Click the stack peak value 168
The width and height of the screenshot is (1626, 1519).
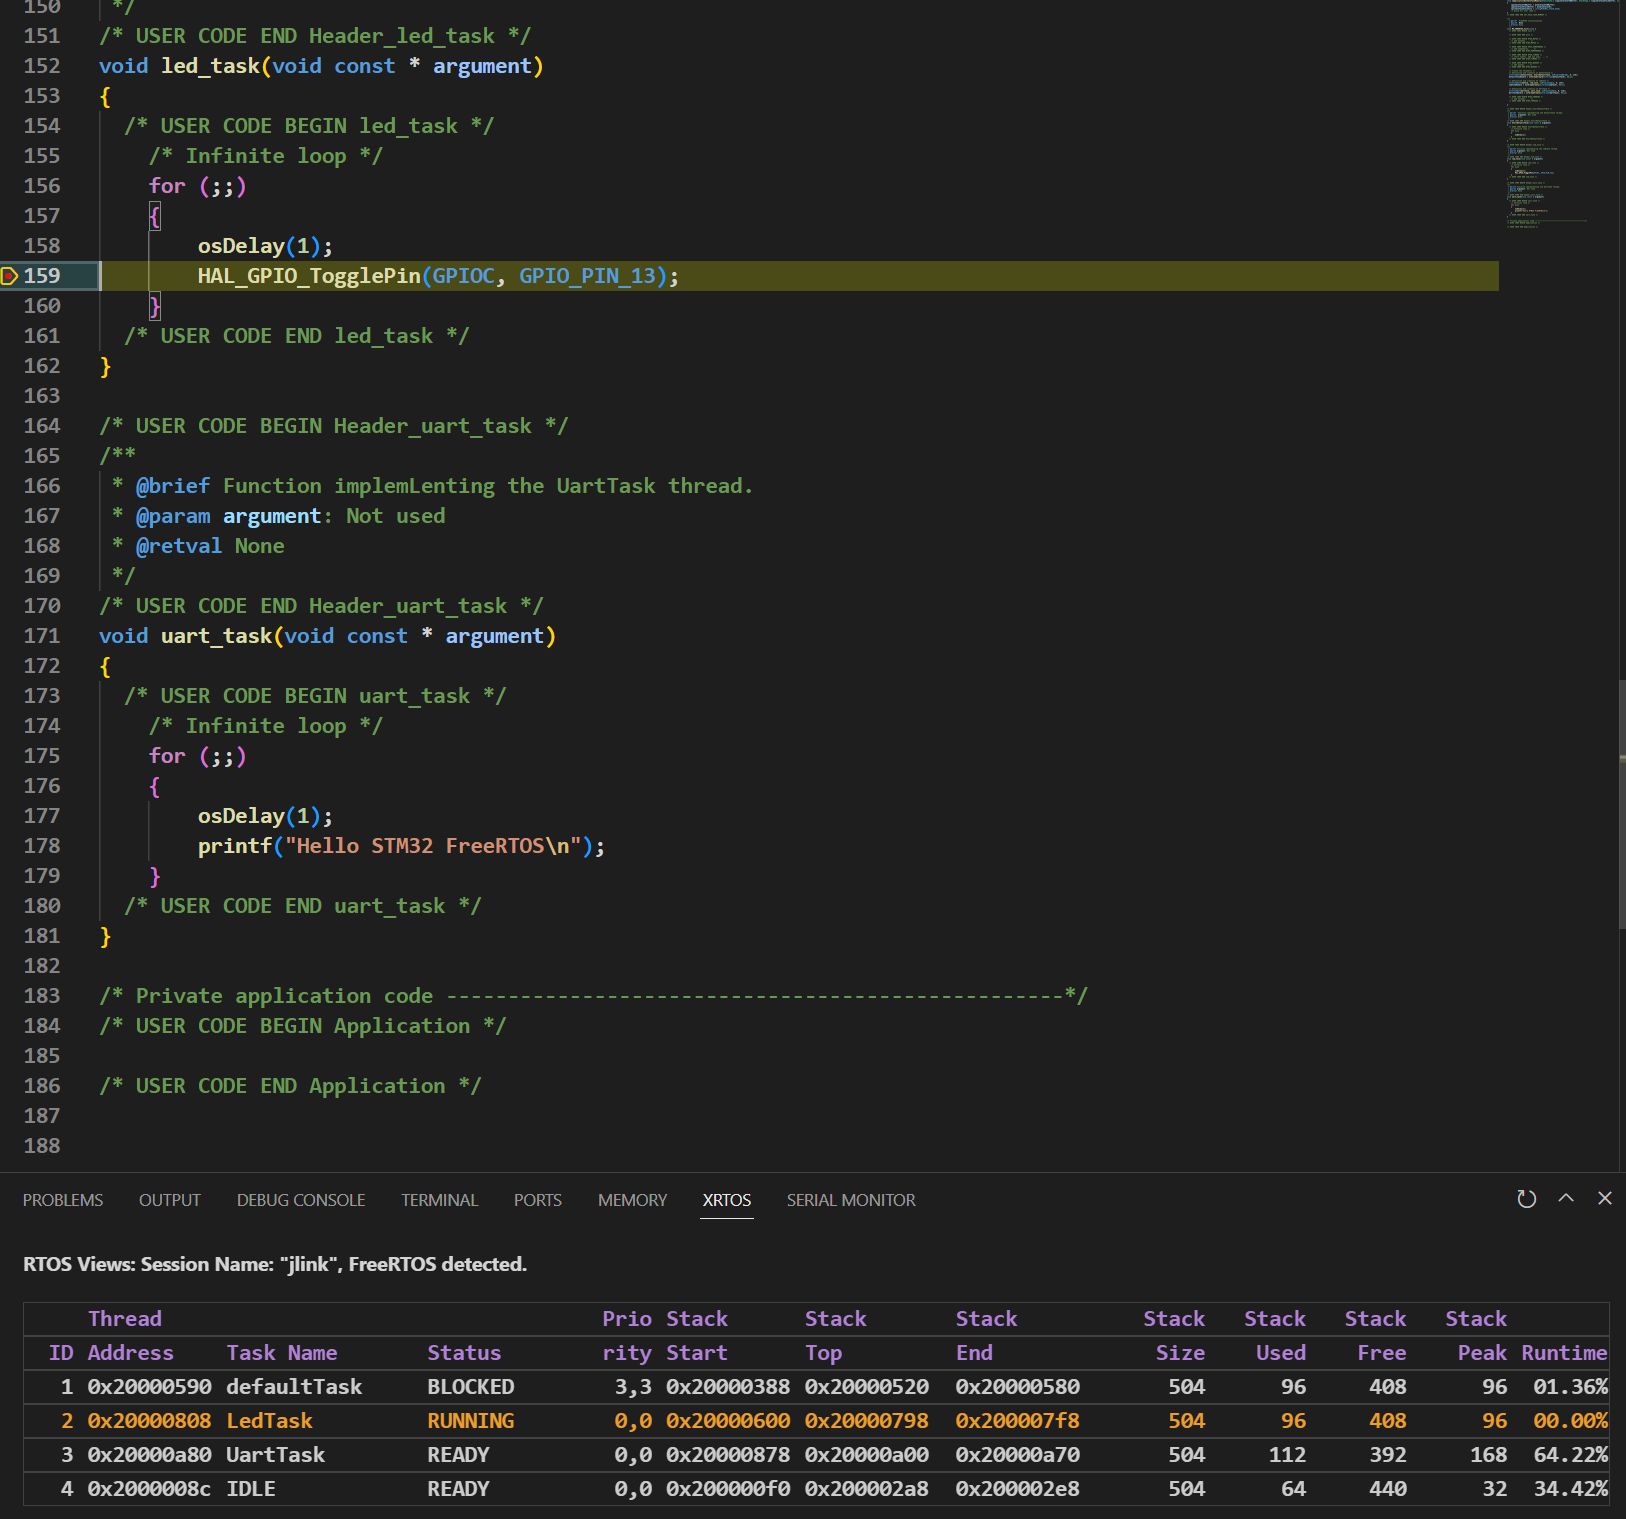(1488, 1455)
